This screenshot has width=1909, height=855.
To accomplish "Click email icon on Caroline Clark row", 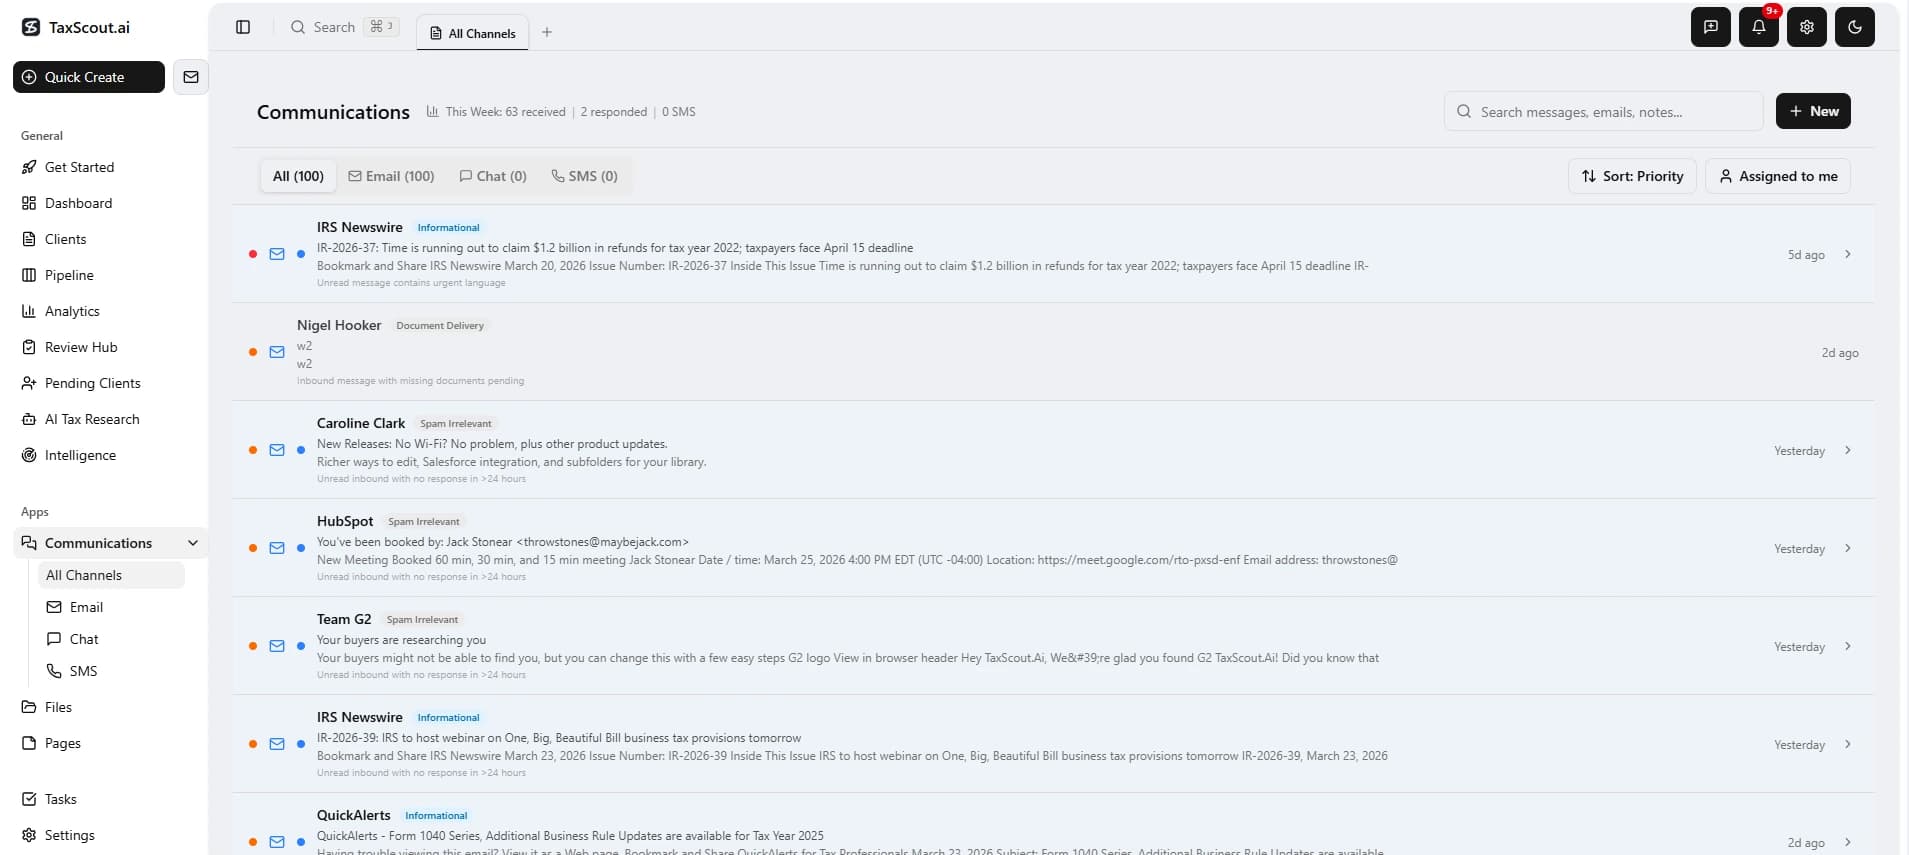I will click(277, 450).
